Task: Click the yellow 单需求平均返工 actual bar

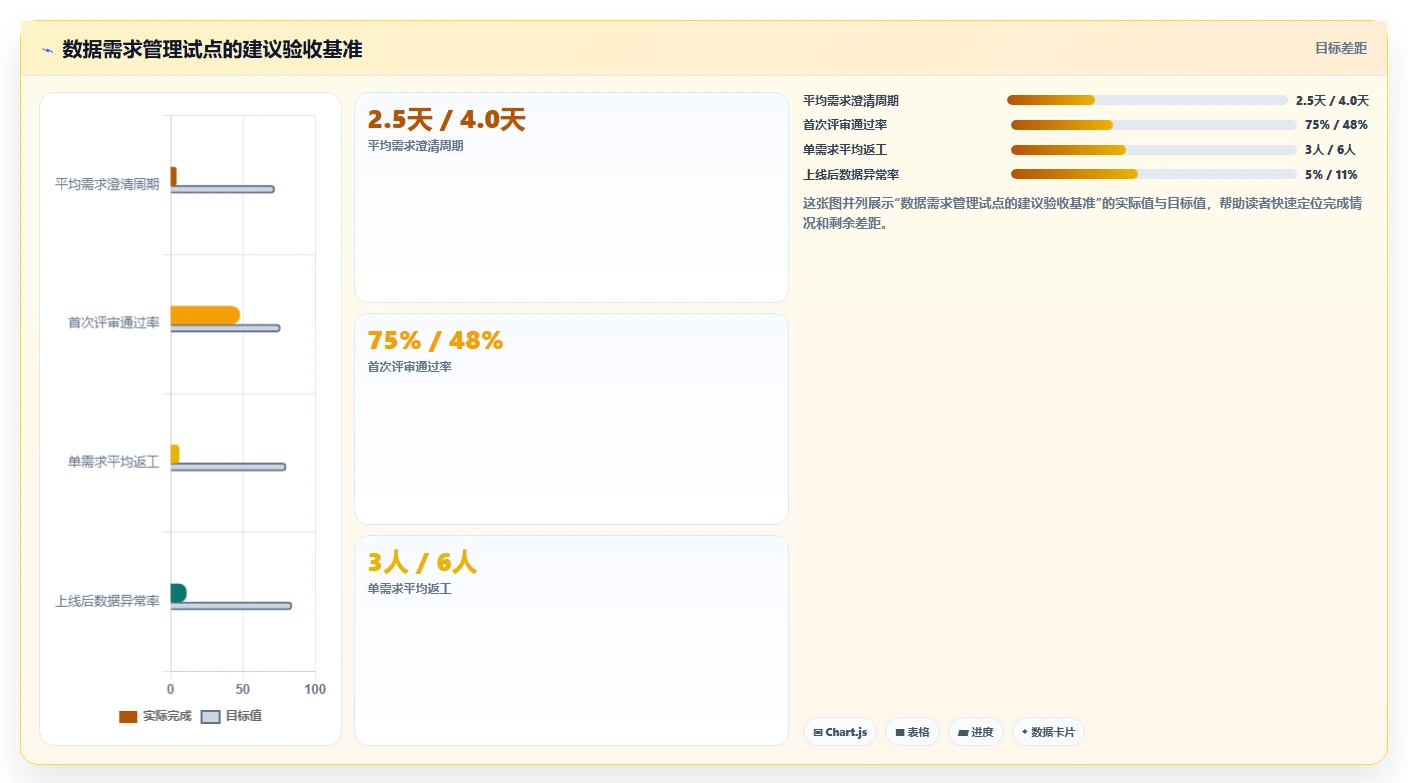Action: 175,454
